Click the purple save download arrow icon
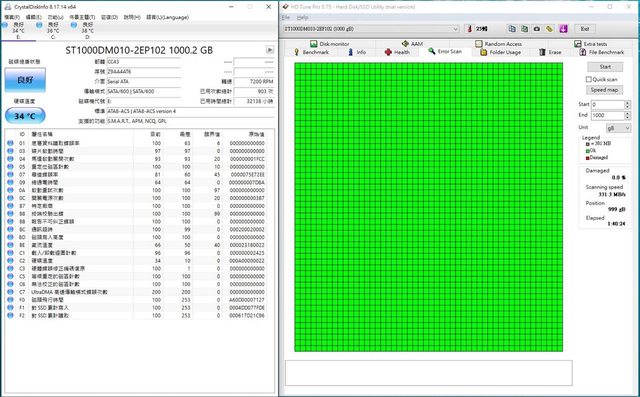640x397 pixels. (563, 29)
